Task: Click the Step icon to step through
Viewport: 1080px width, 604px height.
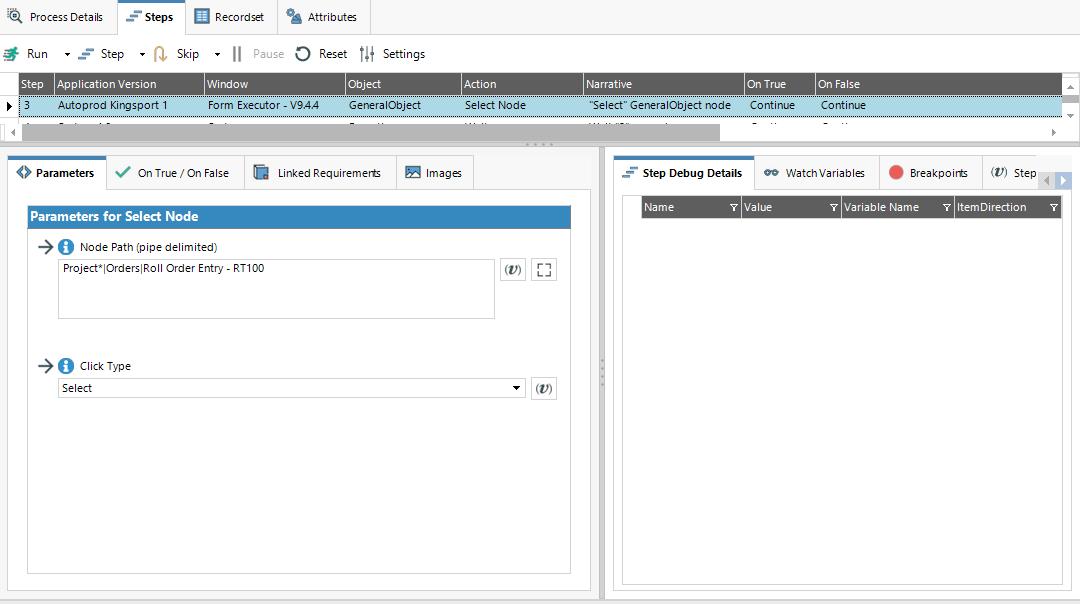Action: click(86, 53)
